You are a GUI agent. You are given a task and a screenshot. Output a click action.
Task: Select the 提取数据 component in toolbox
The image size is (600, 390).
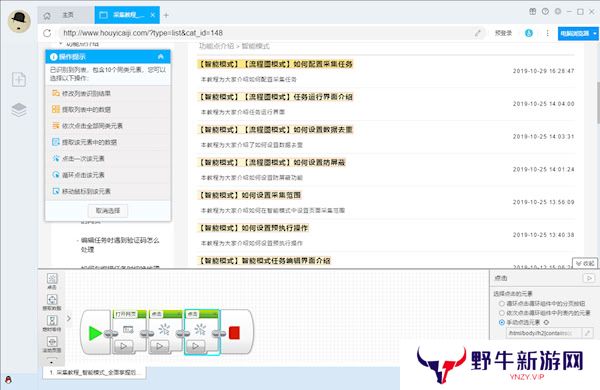point(52,302)
